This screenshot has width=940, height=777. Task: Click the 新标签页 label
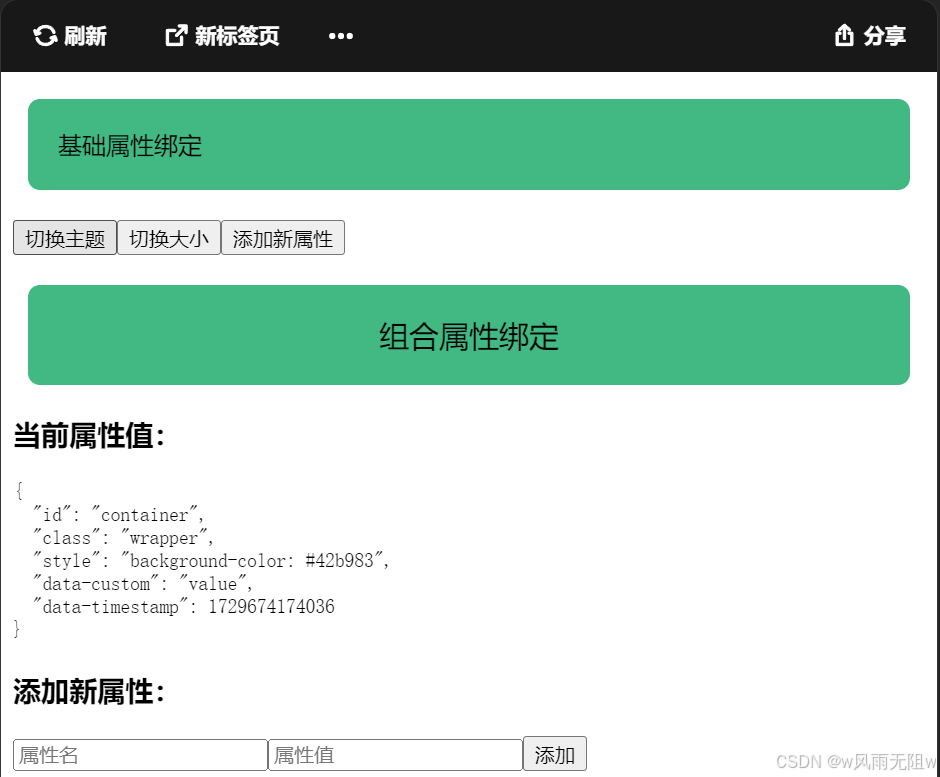[x=237, y=36]
